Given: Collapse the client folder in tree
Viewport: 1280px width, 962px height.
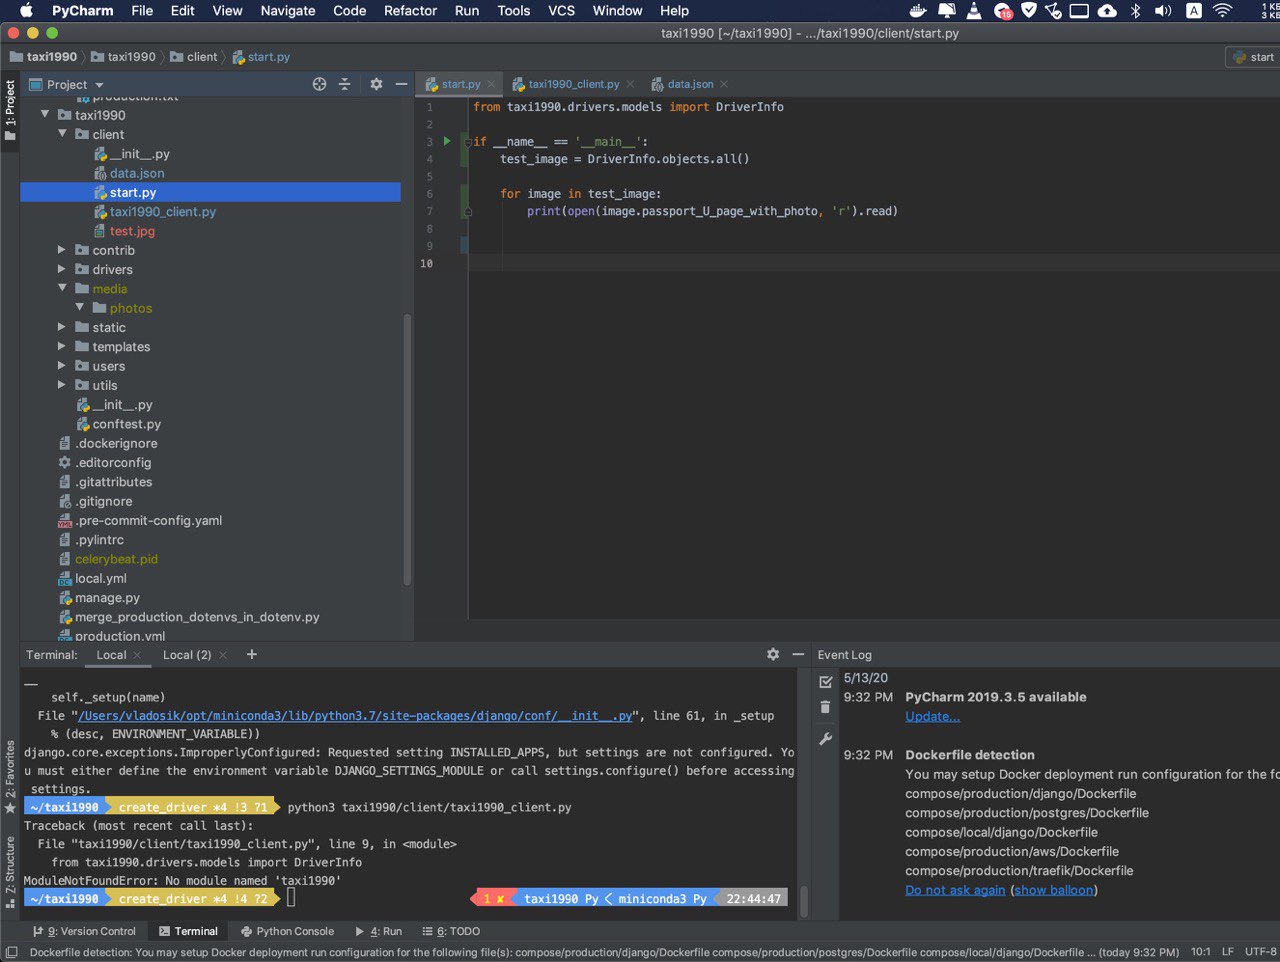Looking at the screenshot, I should click(x=62, y=134).
